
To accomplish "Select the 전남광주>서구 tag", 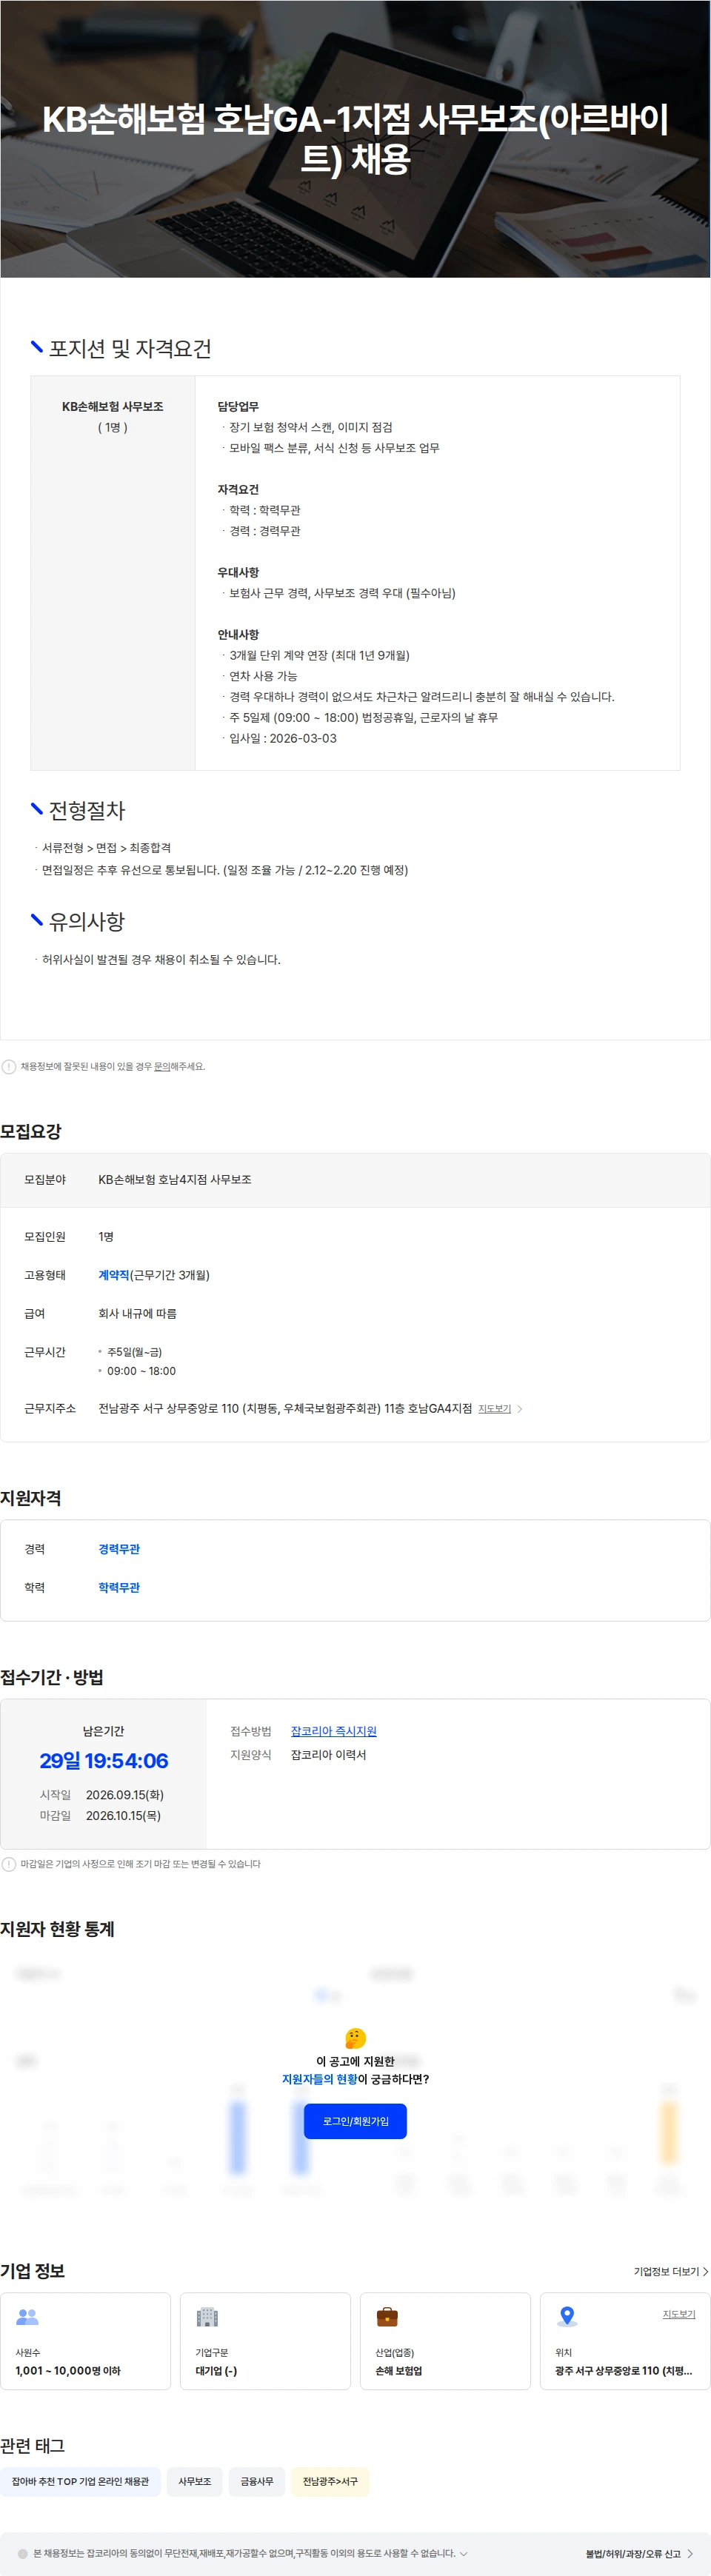I will pyautogui.click(x=330, y=2481).
